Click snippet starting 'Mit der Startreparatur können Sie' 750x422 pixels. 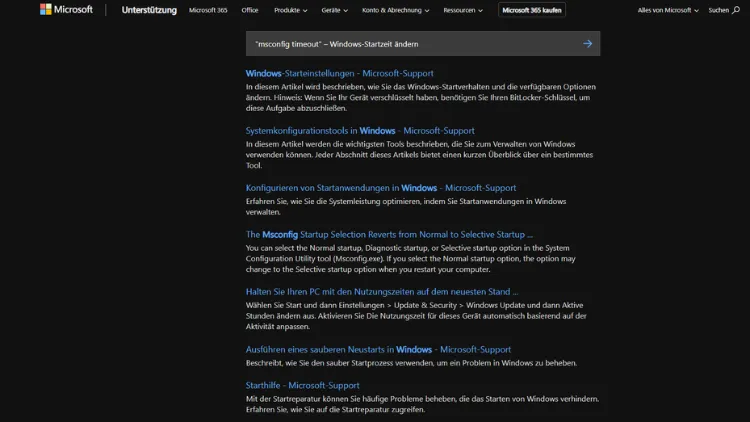point(422,404)
